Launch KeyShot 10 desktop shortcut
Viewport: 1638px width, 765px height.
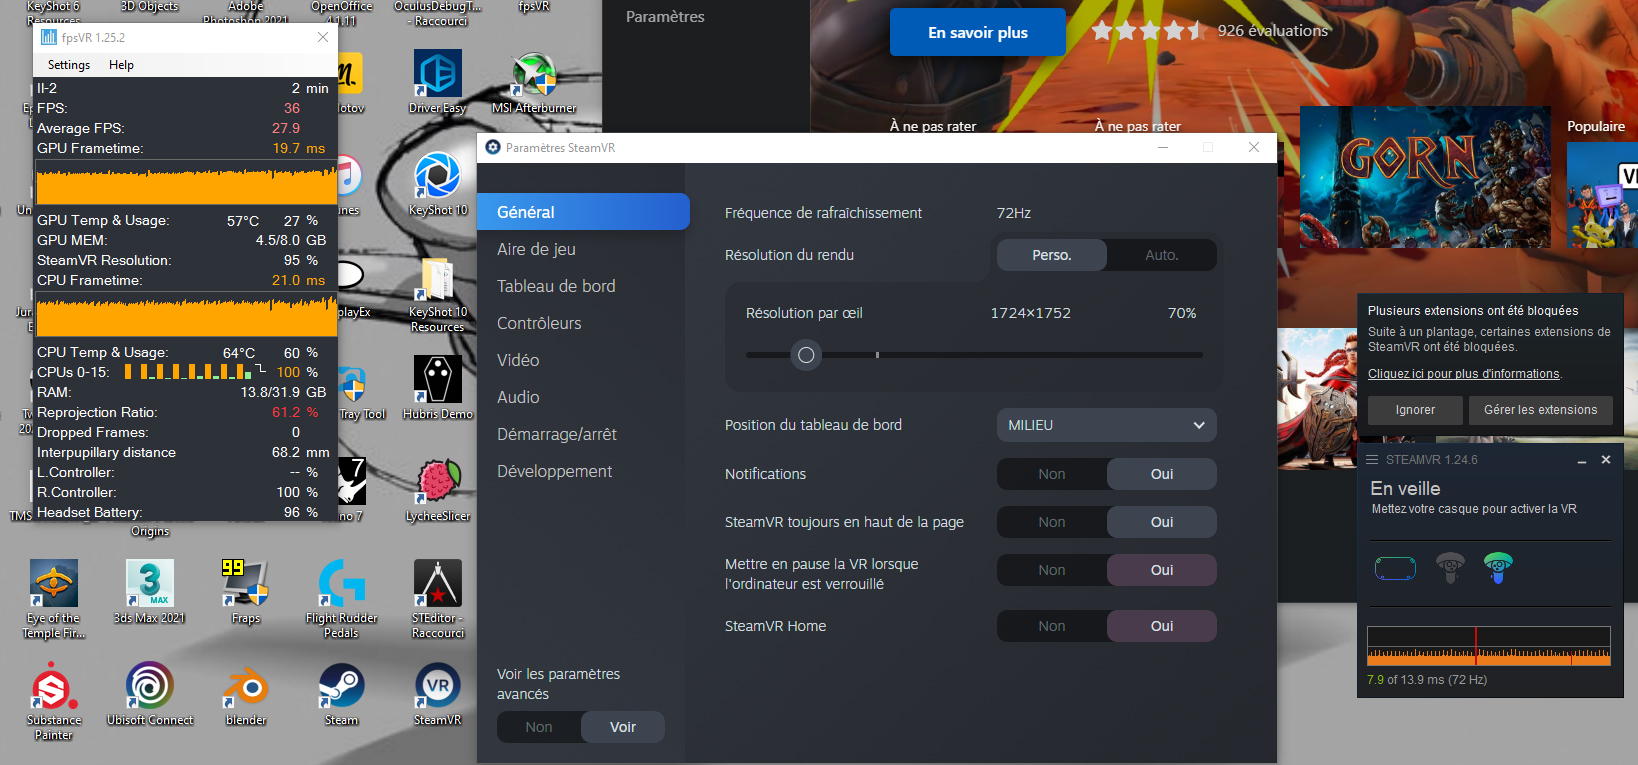[438, 184]
